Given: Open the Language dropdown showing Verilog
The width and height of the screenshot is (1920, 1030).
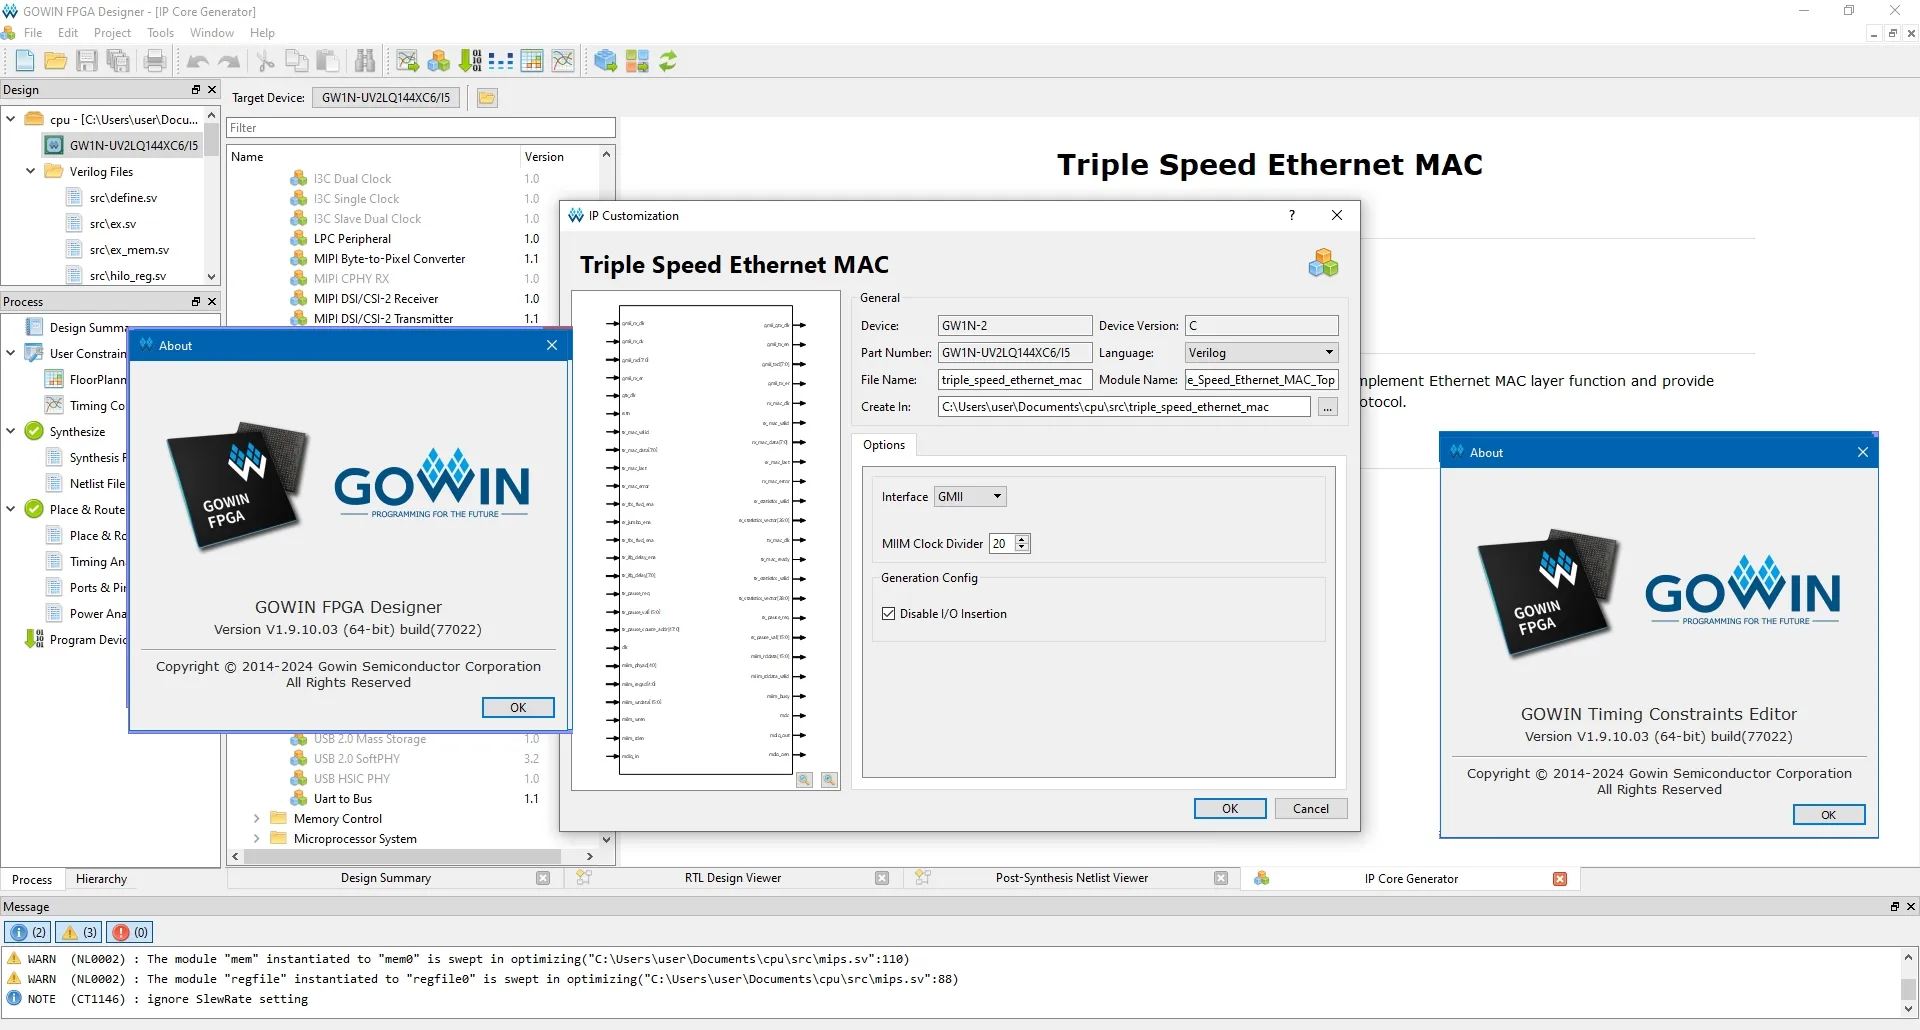Looking at the screenshot, I should (1261, 353).
